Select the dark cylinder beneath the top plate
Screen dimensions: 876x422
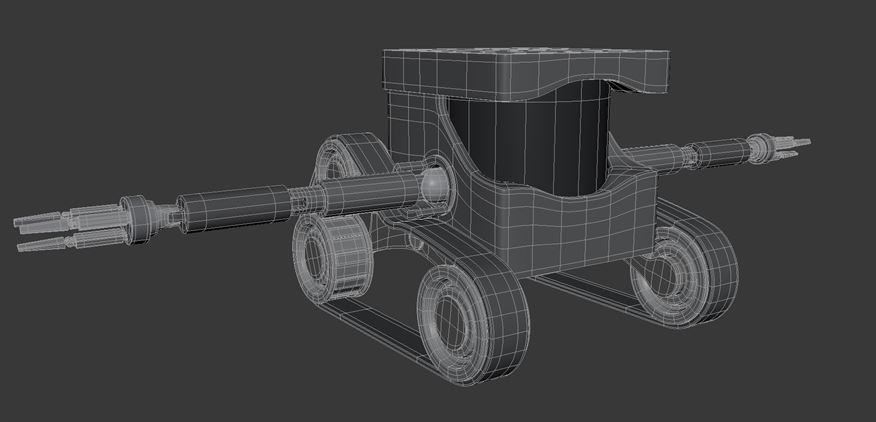528,140
